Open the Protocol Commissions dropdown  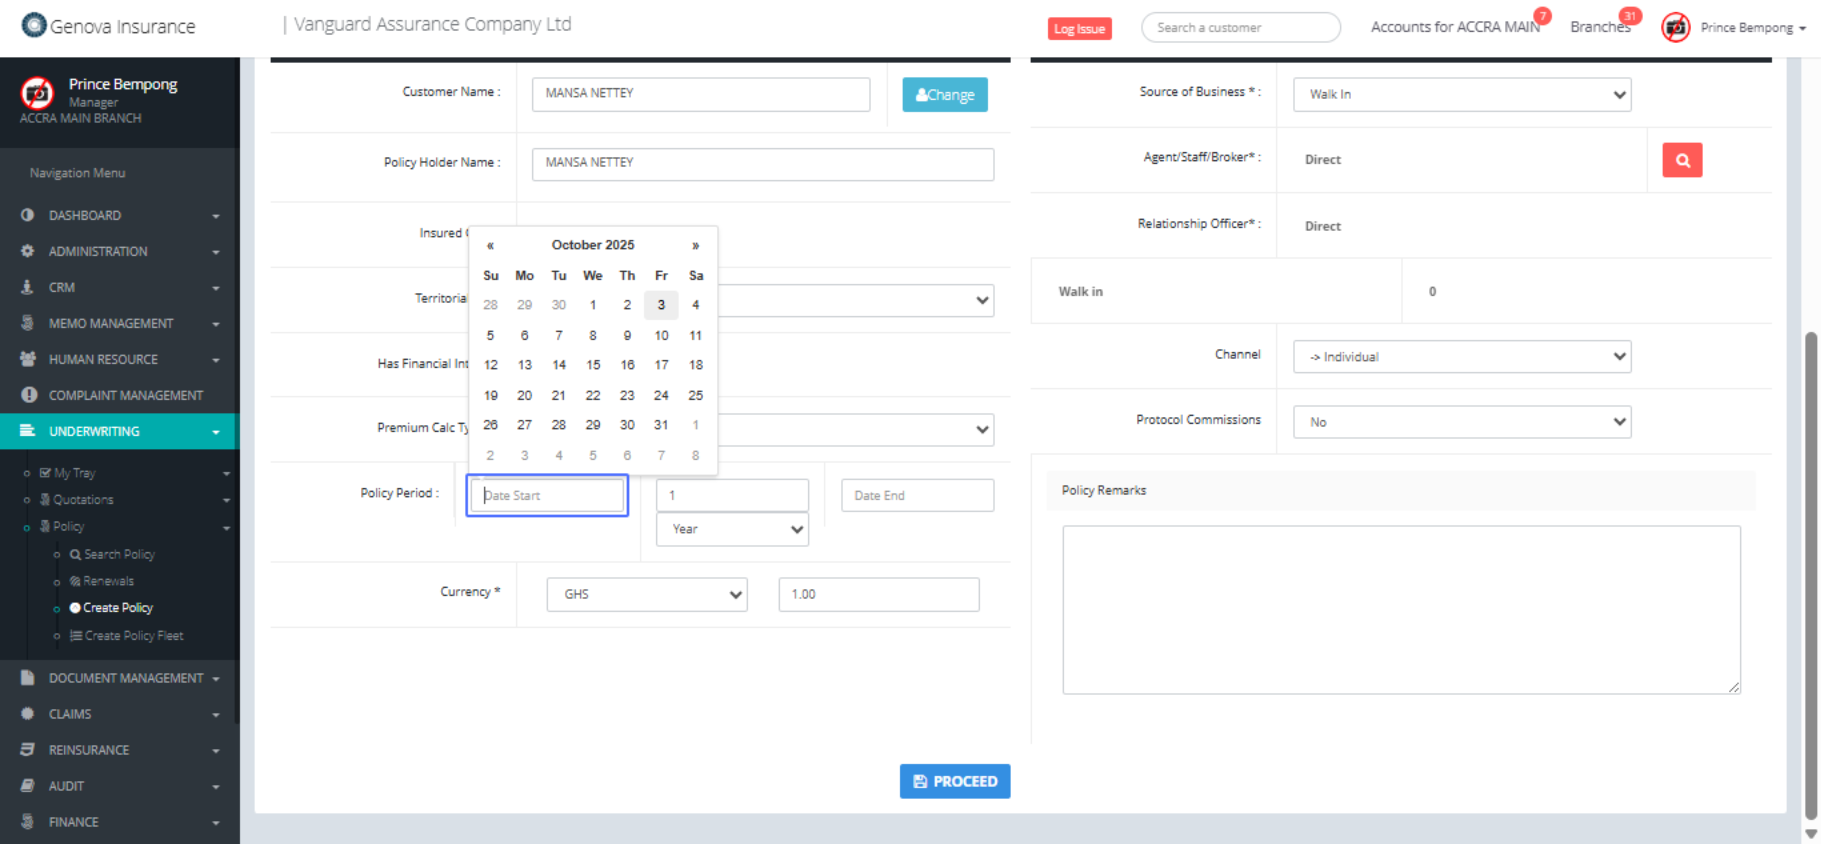1461,422
